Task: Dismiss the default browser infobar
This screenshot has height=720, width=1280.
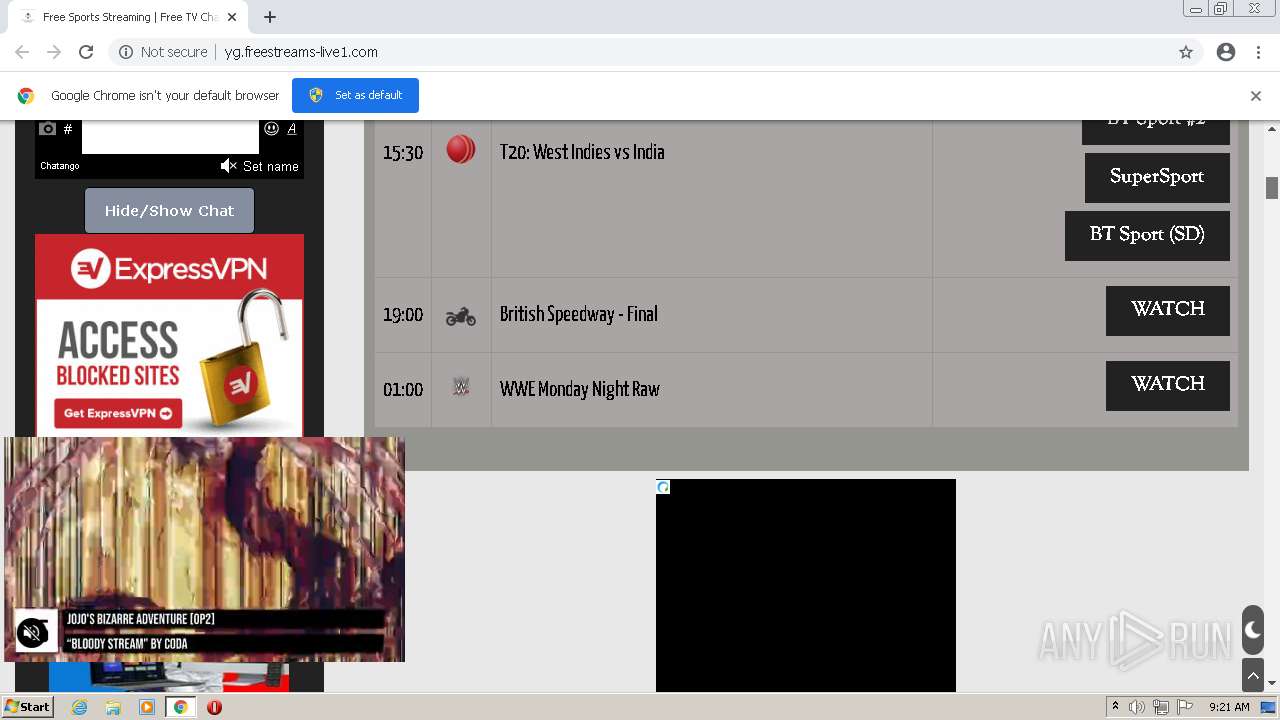Action: coord(1256,96)
